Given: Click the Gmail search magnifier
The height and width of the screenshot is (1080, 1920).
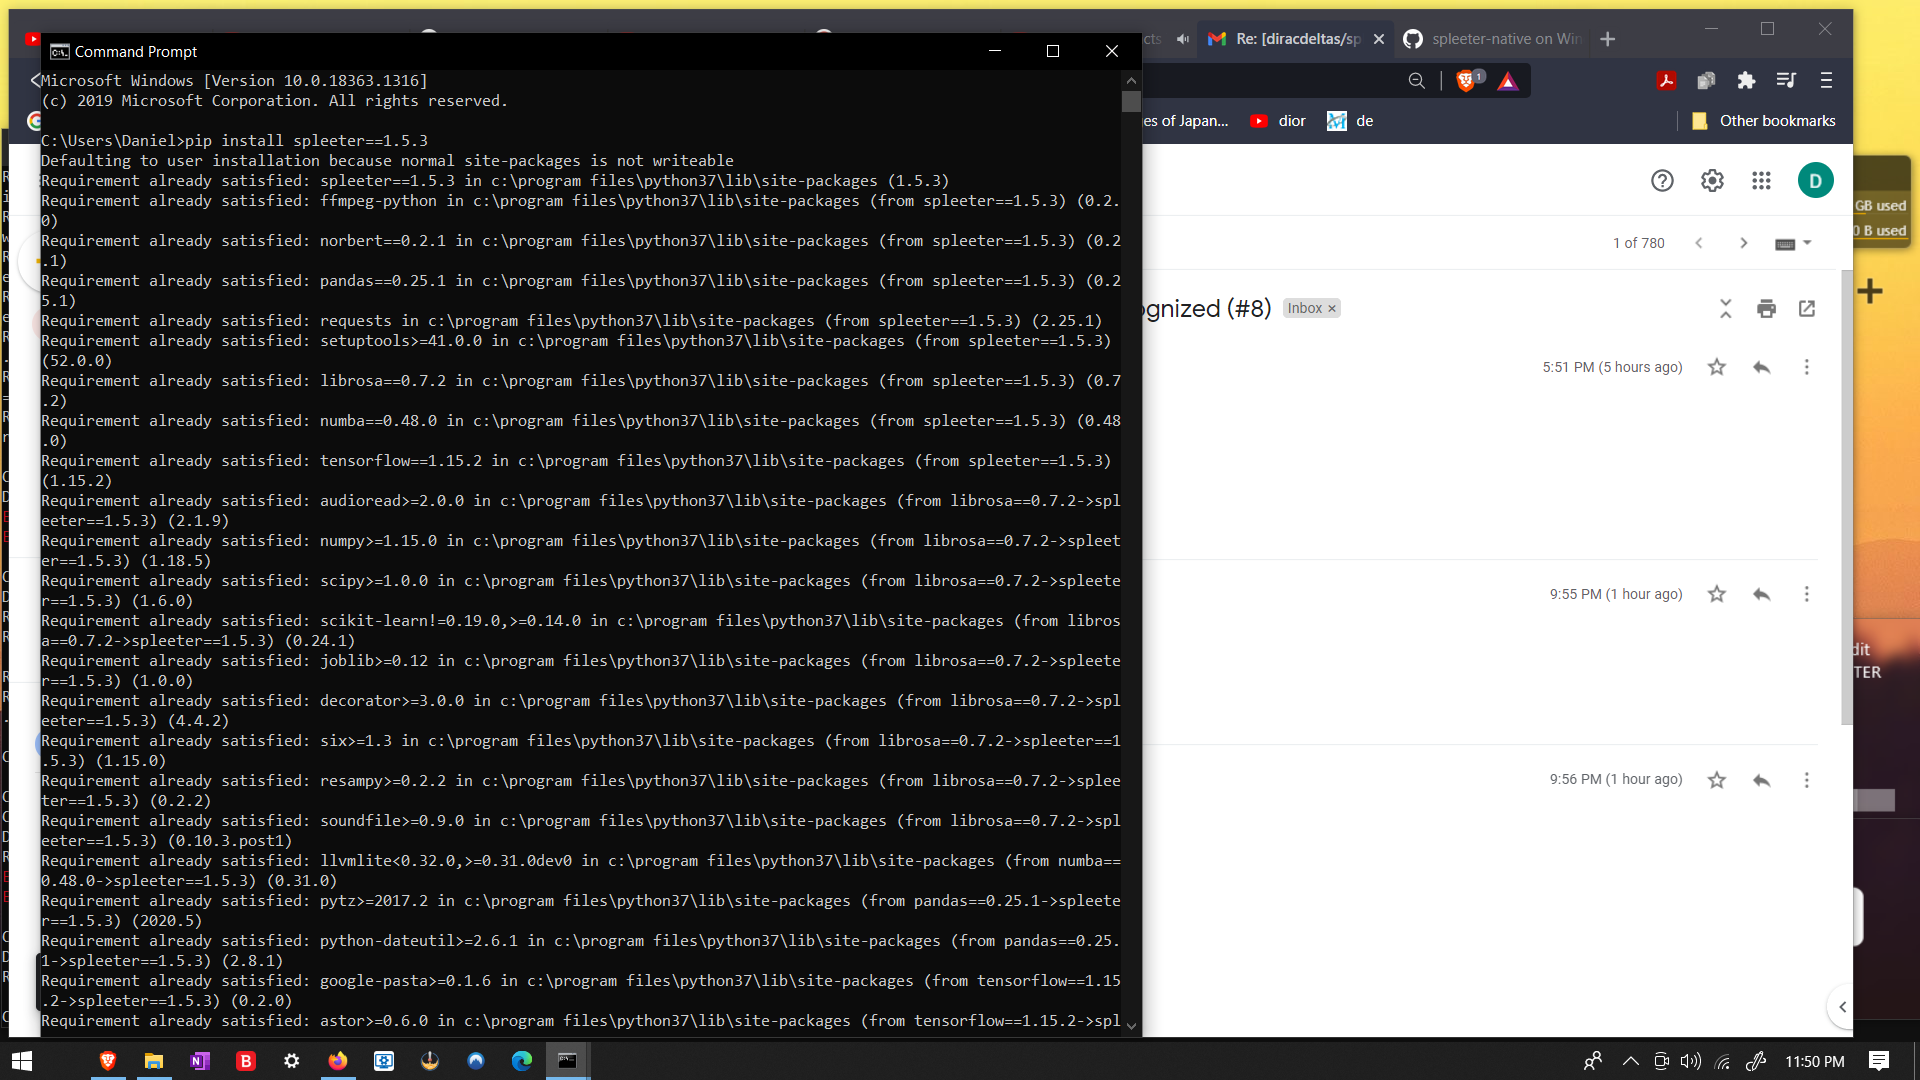Looking at the screenshot, I should click(1416, 80).
